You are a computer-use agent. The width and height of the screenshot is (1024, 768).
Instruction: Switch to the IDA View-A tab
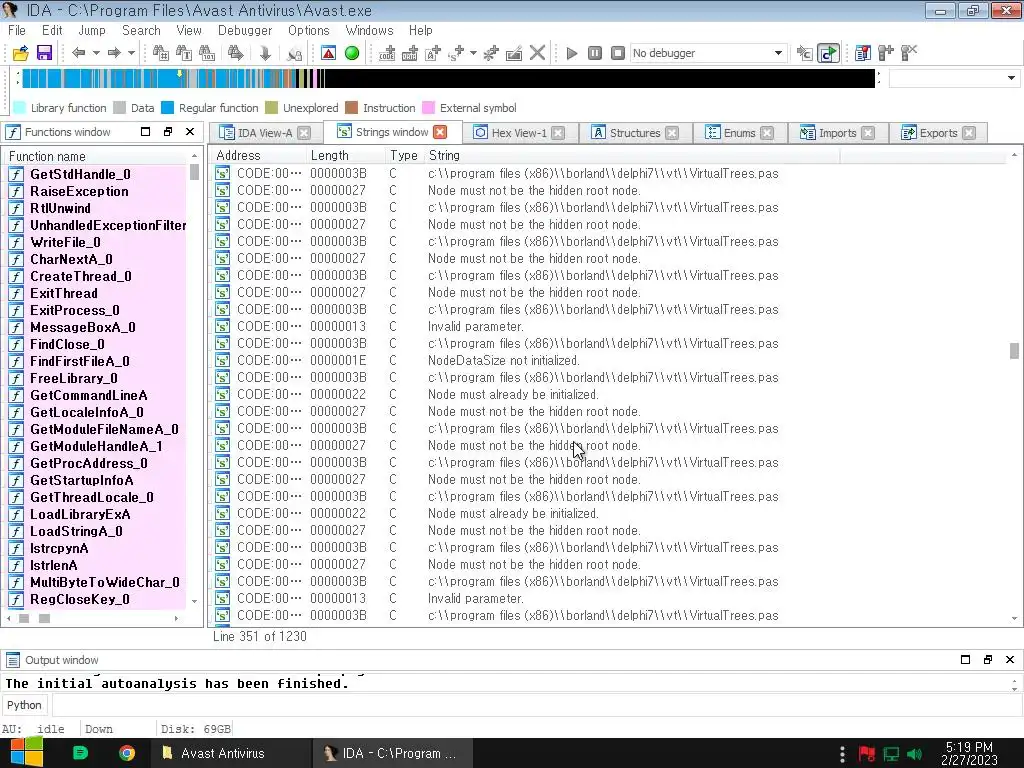[264, 133]
